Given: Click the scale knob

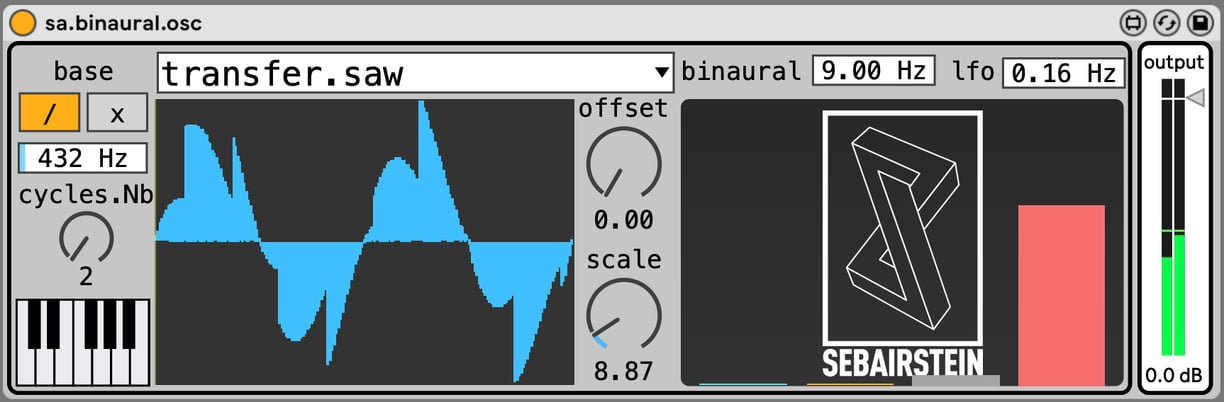Looking at the screenshot, I should [x=623, y=314].
